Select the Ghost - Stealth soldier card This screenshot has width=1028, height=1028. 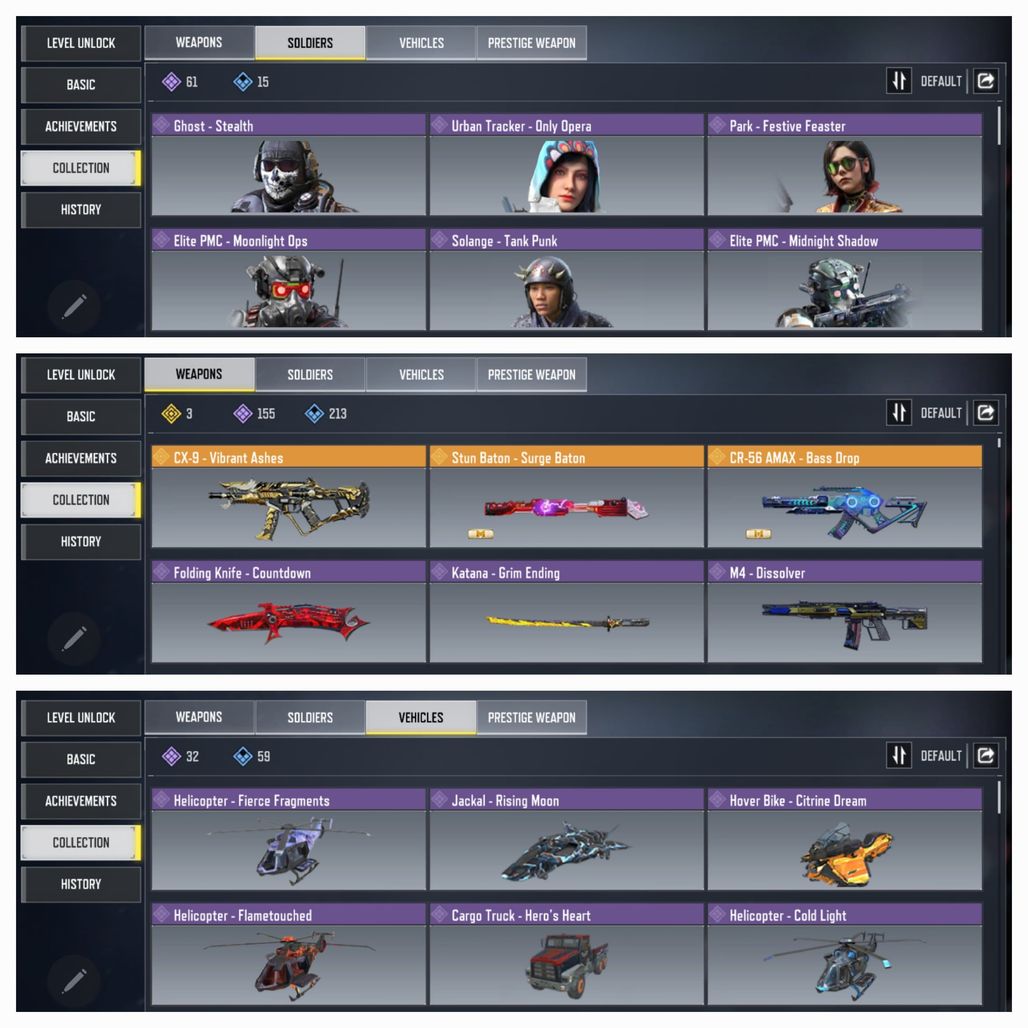coord(289,165)
